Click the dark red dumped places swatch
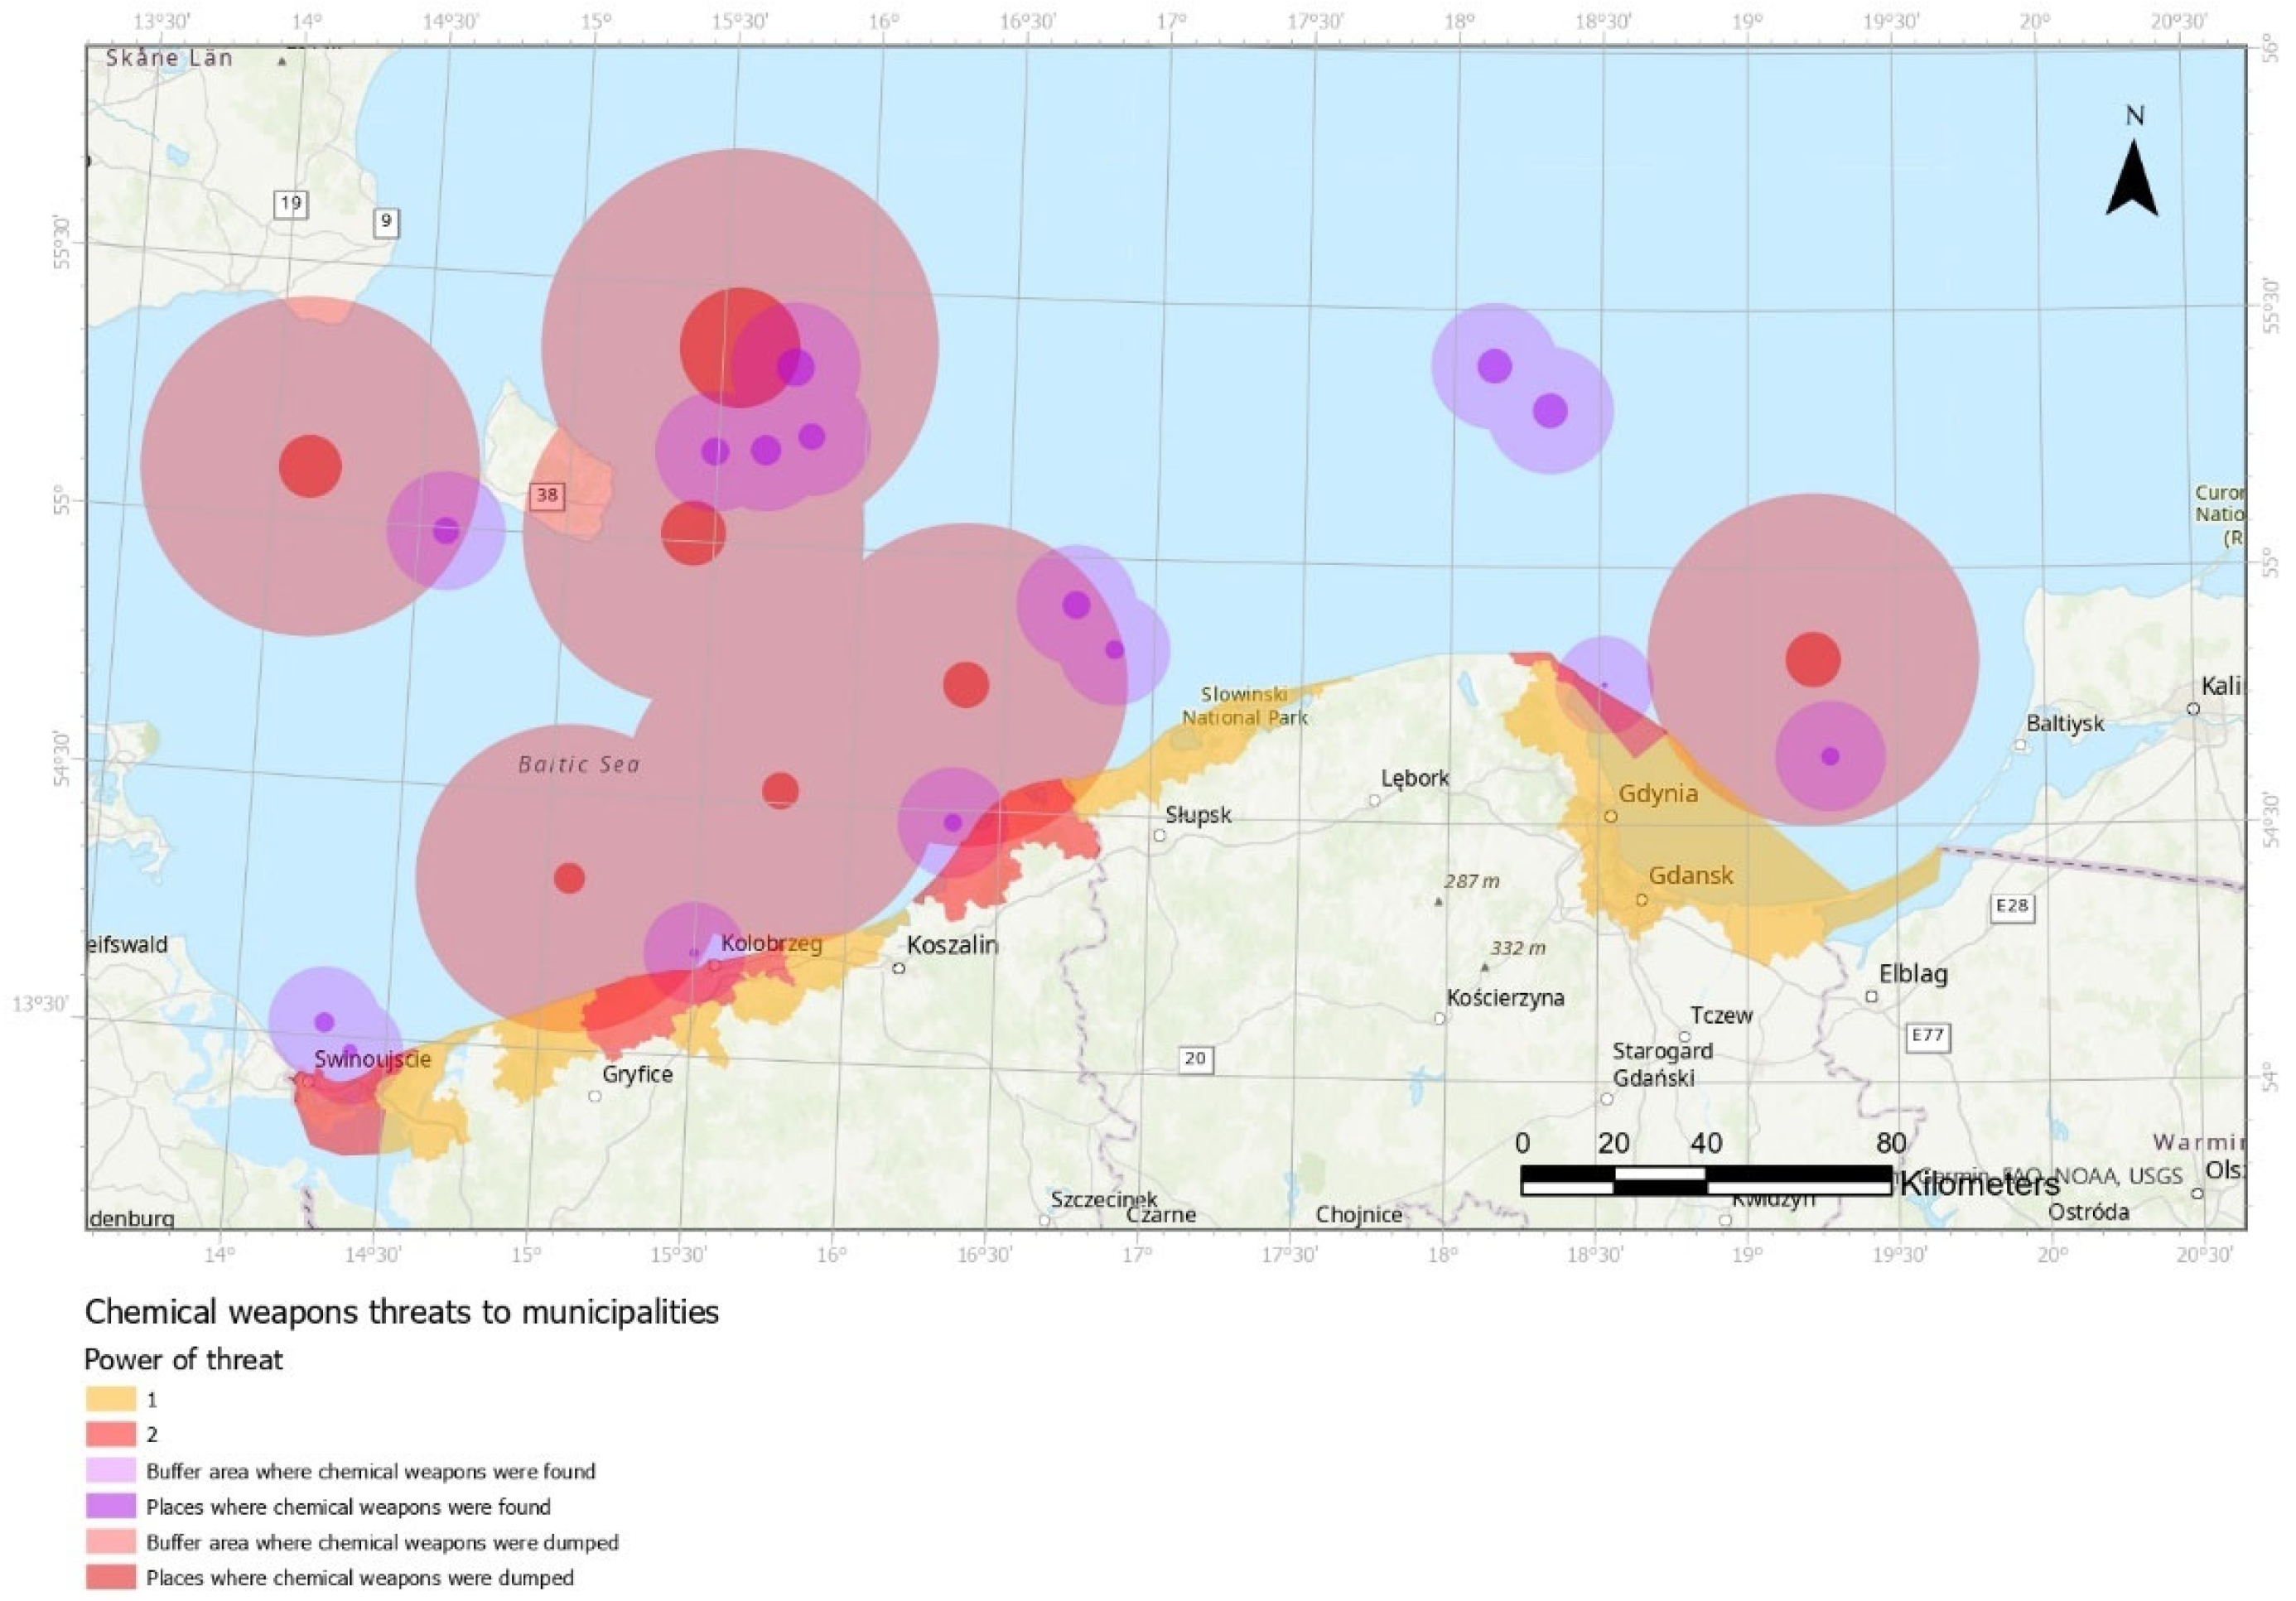Screen dimensions: 2296x1601 (x=110, y=1578)
